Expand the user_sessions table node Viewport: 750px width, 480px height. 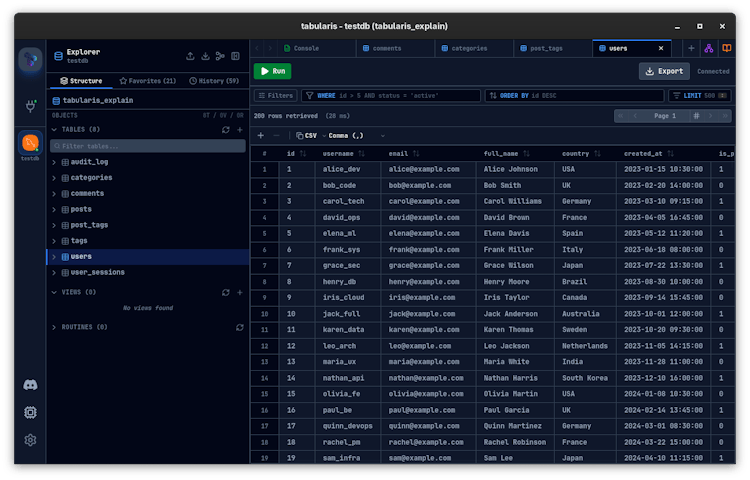(x=54, y=273)
